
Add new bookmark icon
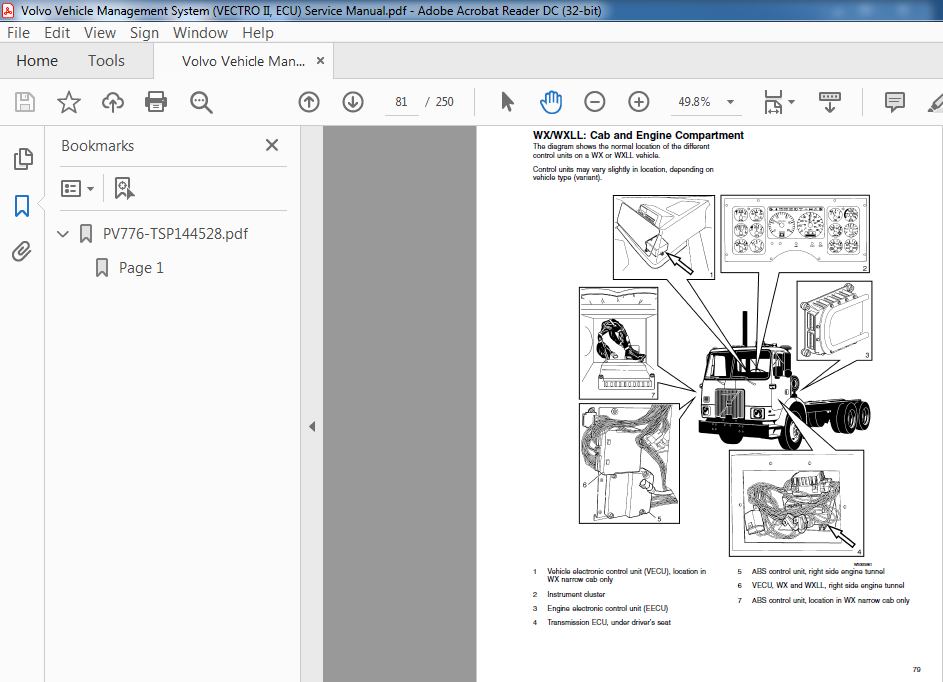coord(124,188)
